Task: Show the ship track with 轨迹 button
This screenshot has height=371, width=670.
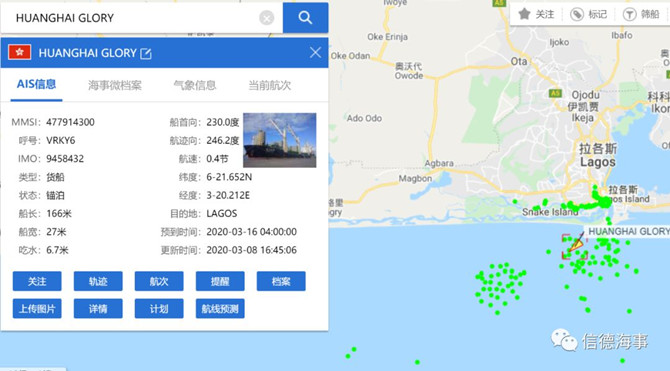Action: tap(98, 281)
